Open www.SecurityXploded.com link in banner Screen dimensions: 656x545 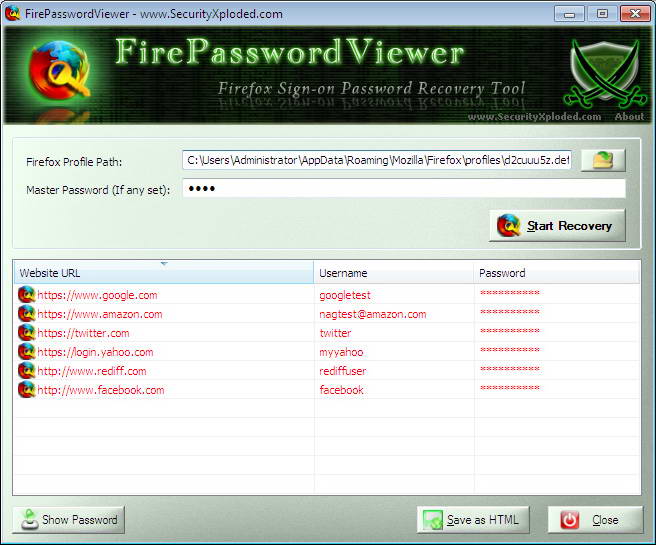534,117
